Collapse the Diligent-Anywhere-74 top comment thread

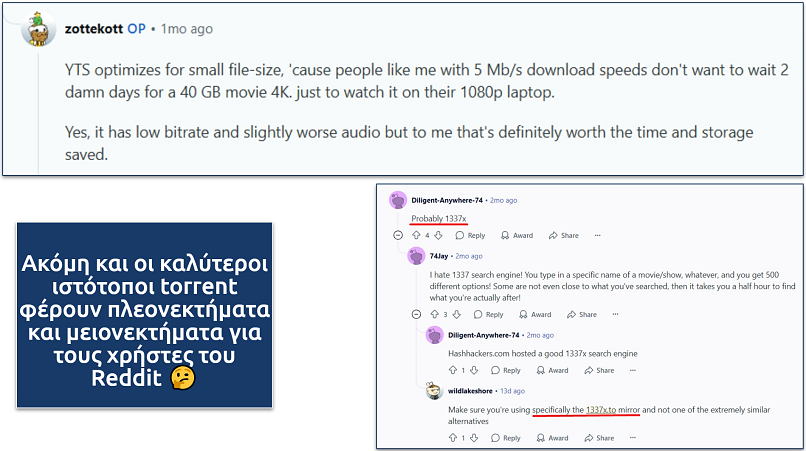(x=398, y=236)
